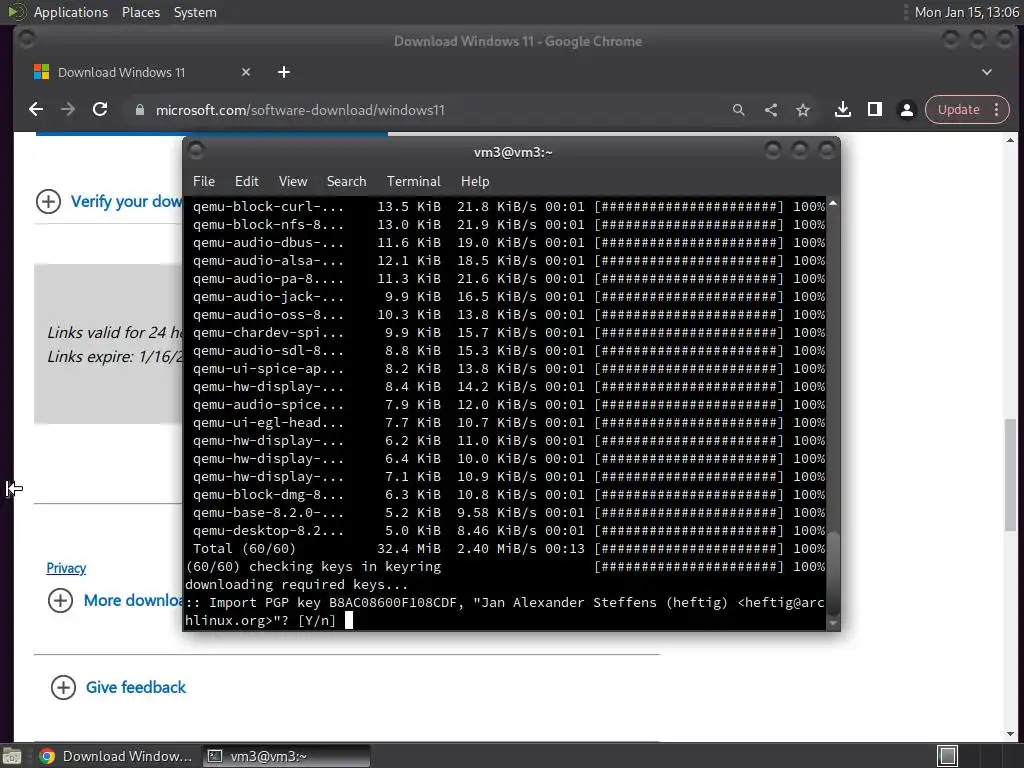Click the Chrome forward arrow
The height and width of the screenshot is (768, 1024).
tap(68, 110)
